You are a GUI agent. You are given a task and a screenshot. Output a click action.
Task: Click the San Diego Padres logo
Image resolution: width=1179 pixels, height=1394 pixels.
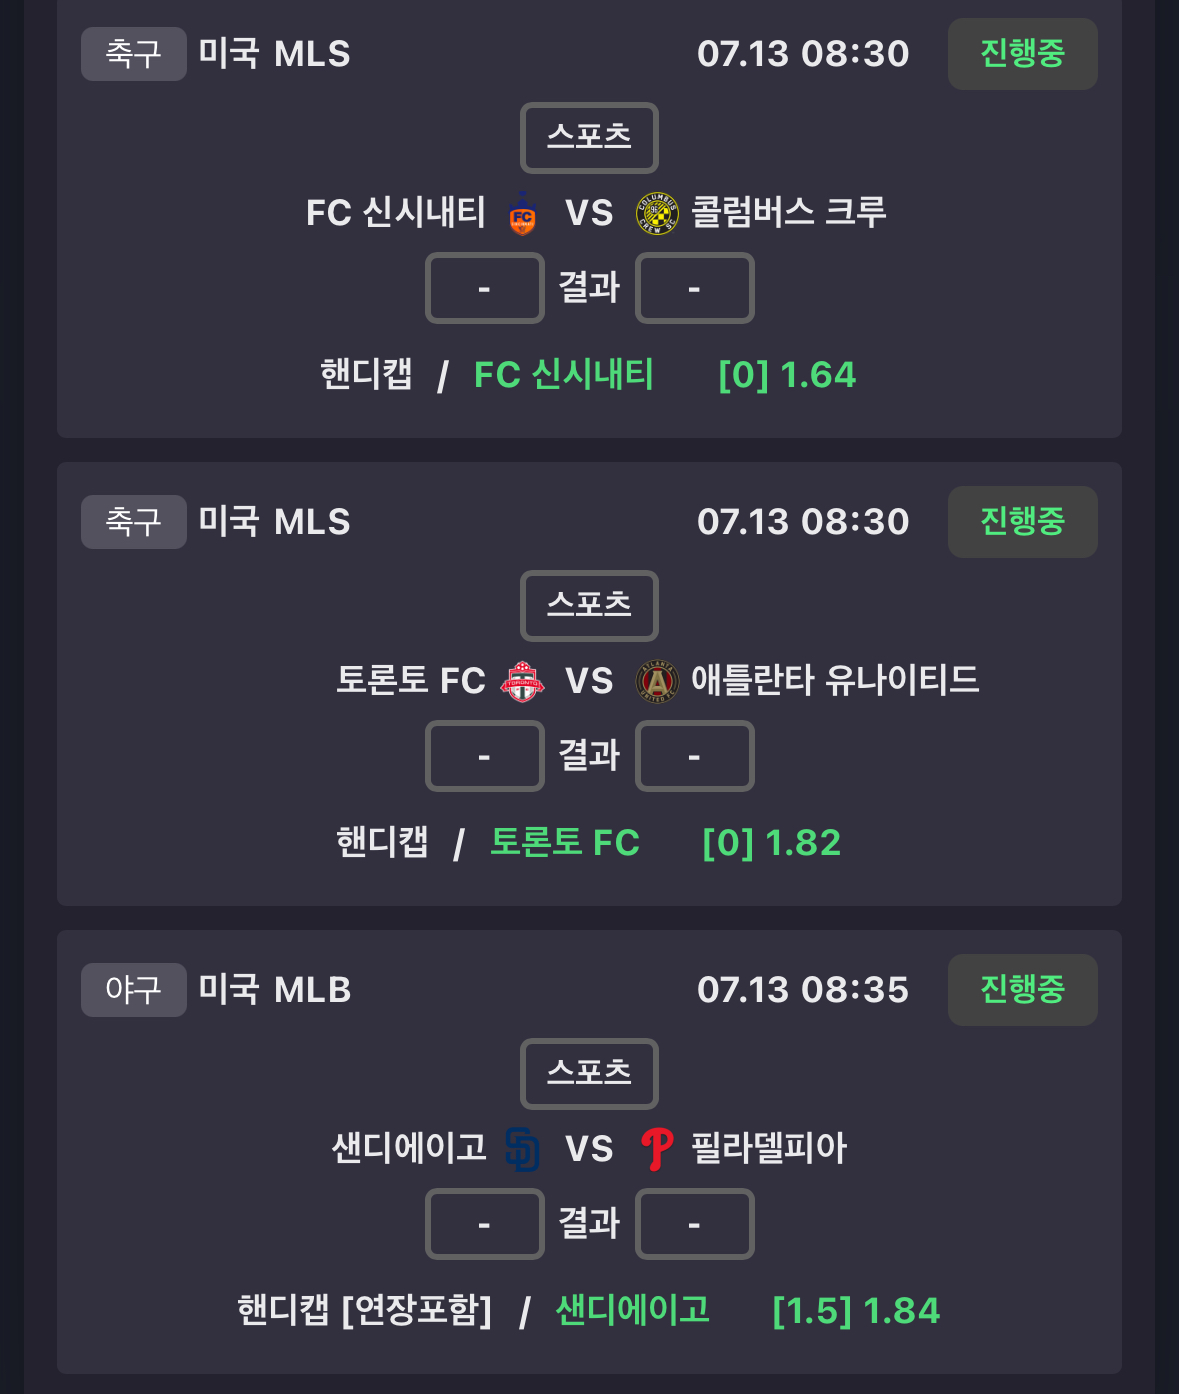(x=522, y=1149)
